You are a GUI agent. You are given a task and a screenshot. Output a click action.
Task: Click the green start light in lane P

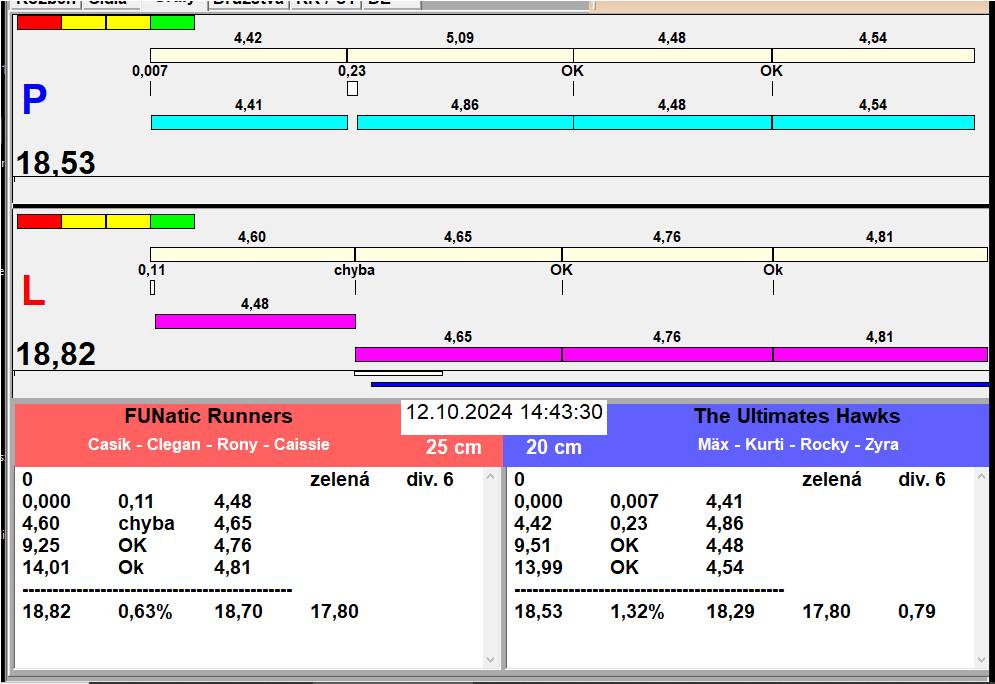[x=172, y=22]
